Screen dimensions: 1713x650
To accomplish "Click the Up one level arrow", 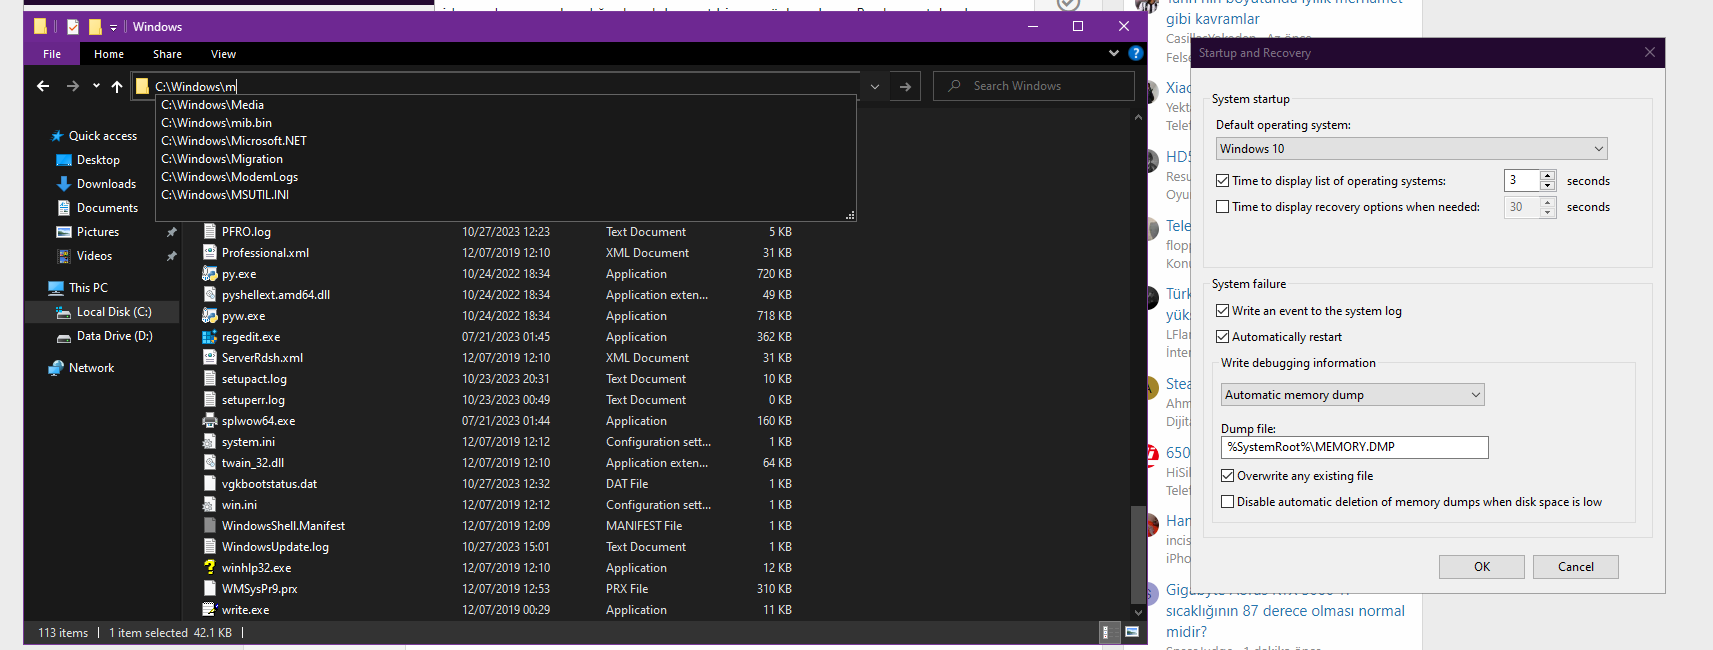I will coord(117,86).
